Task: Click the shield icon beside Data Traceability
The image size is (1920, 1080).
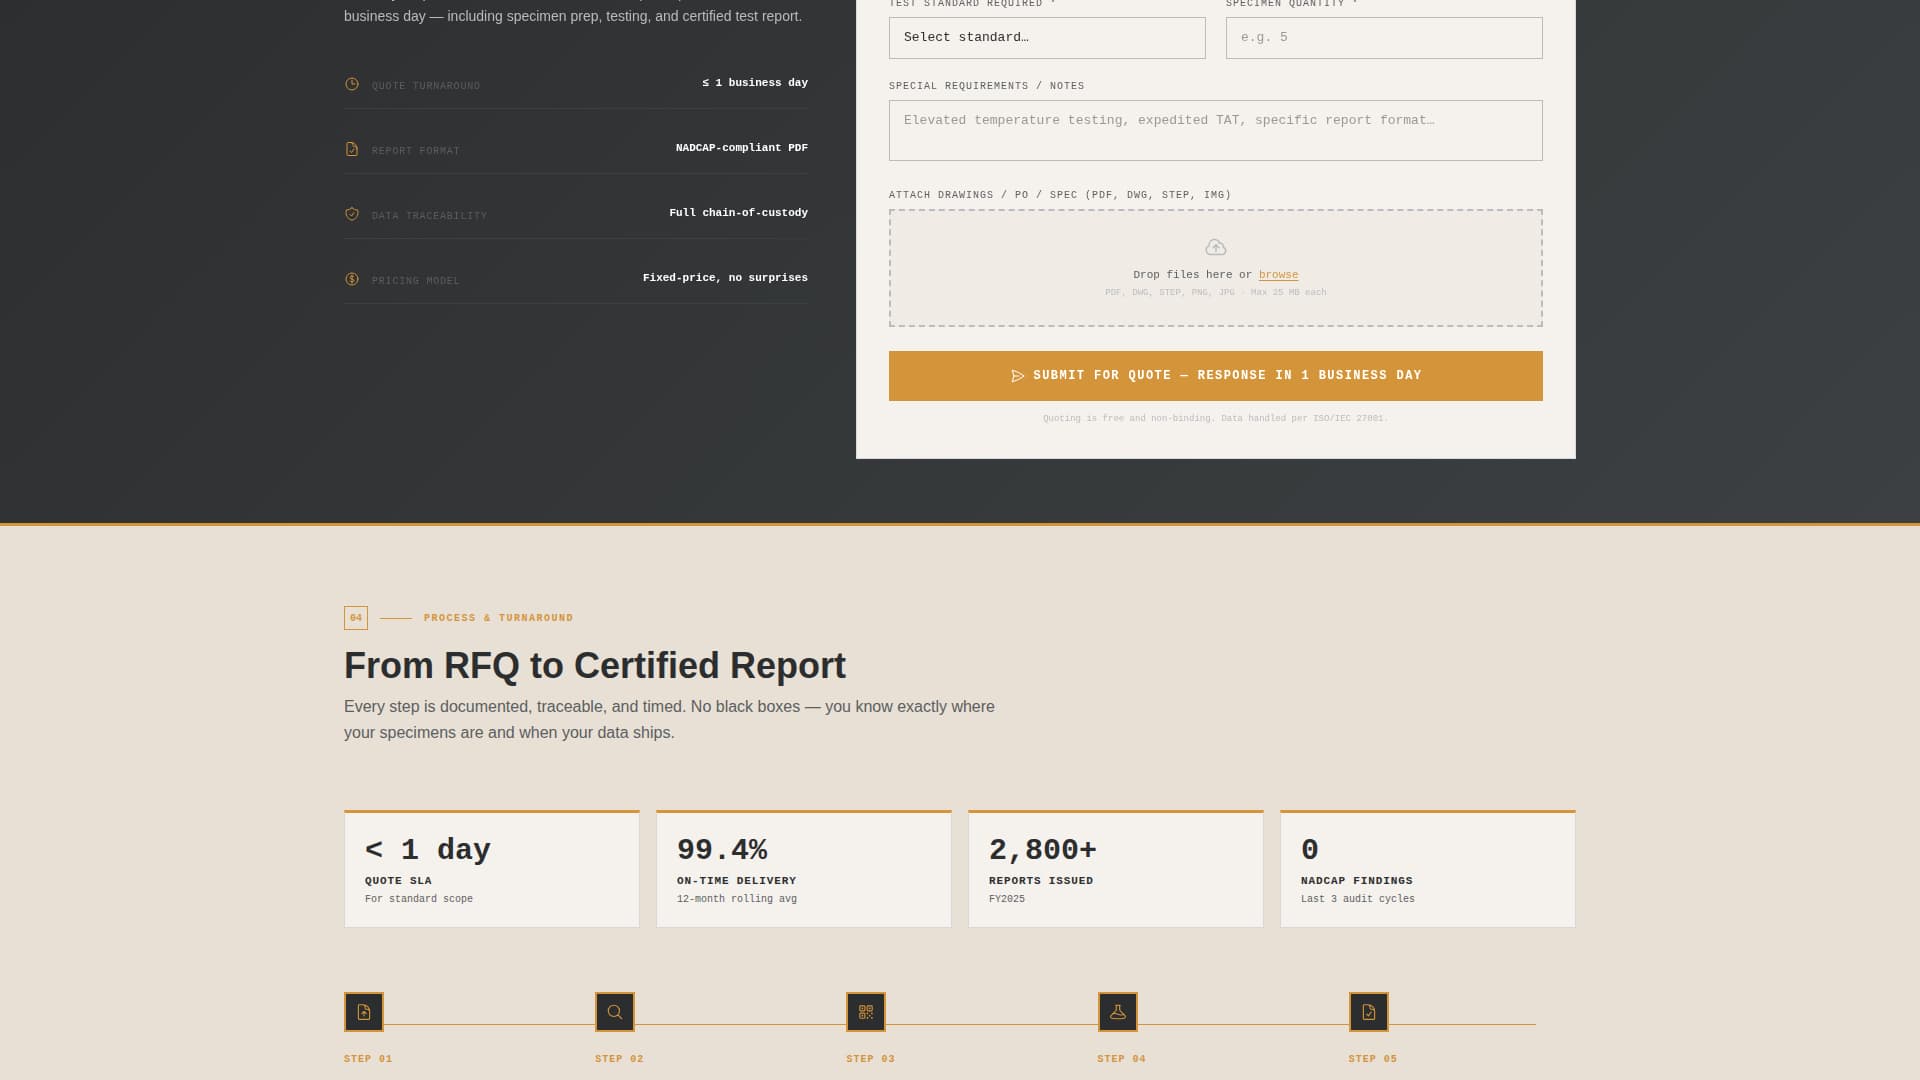Action: click(351, 214)
